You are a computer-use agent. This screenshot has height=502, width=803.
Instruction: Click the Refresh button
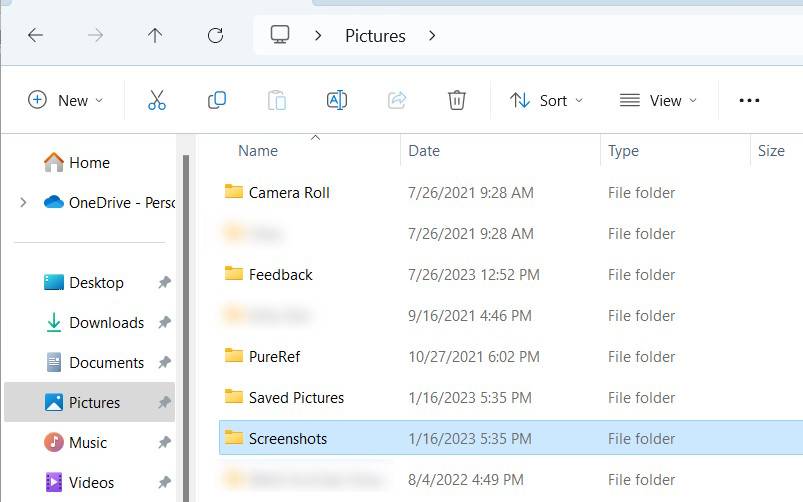pyautogui.click(x=215, y=36)
